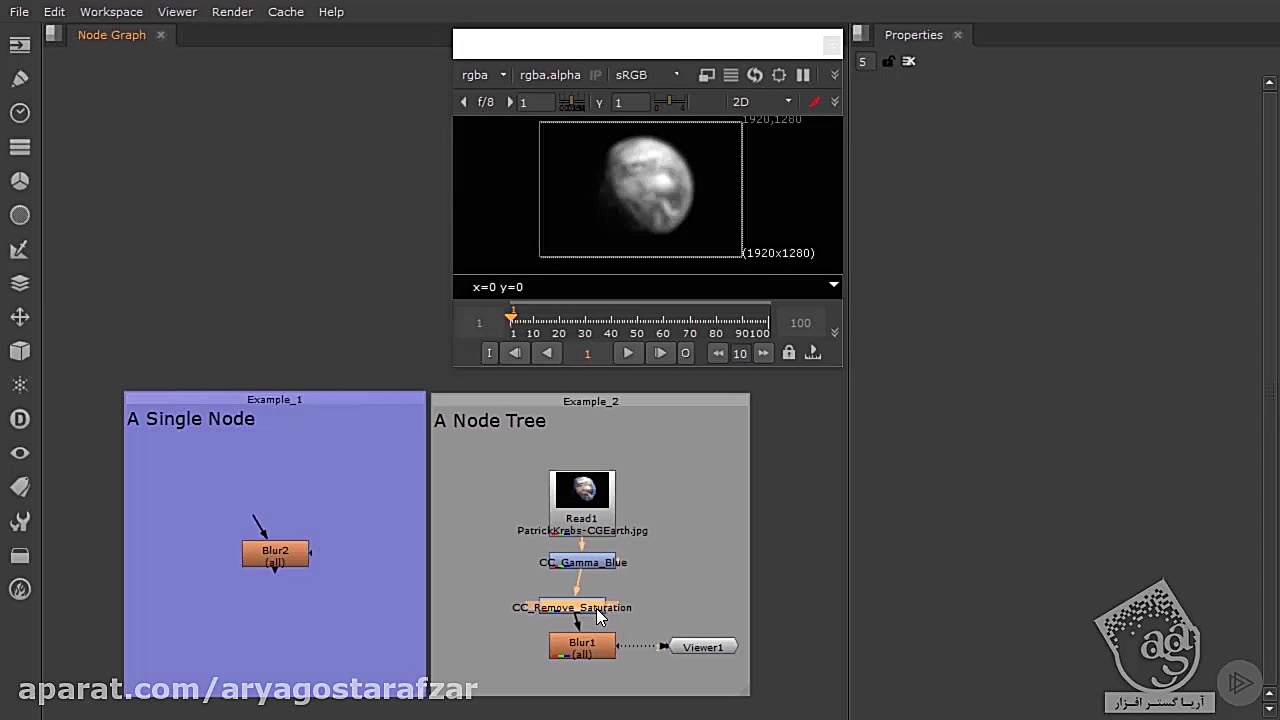1280x720 pixels.
Task: Open the rgba channel dropdown
Action: (x=483, y=75)
